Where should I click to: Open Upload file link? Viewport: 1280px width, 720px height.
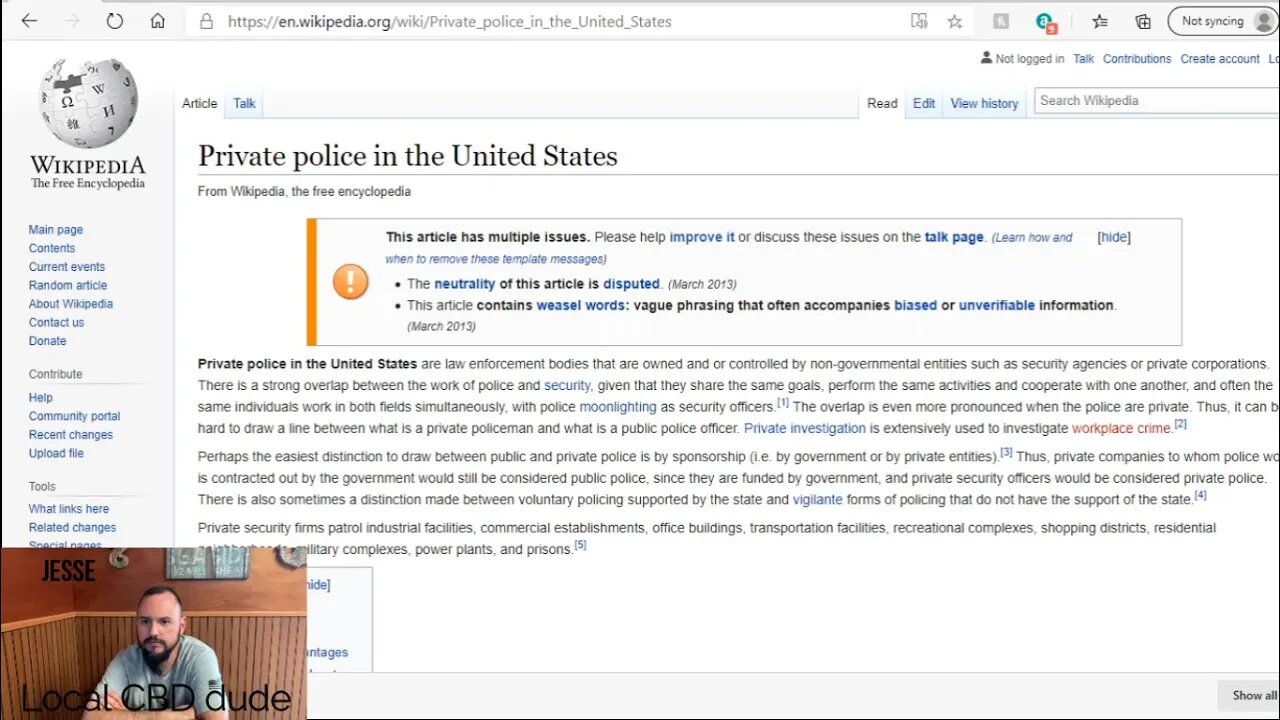(56, 453)
